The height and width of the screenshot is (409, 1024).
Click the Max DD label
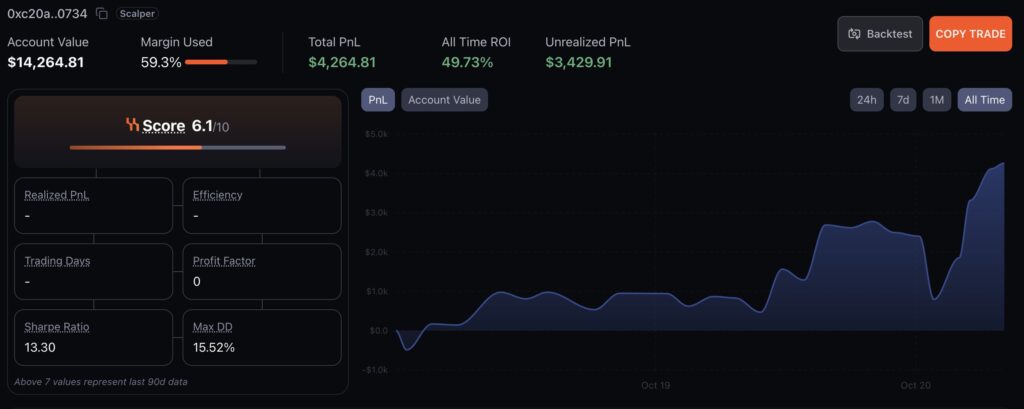click(x=213, y=327)
